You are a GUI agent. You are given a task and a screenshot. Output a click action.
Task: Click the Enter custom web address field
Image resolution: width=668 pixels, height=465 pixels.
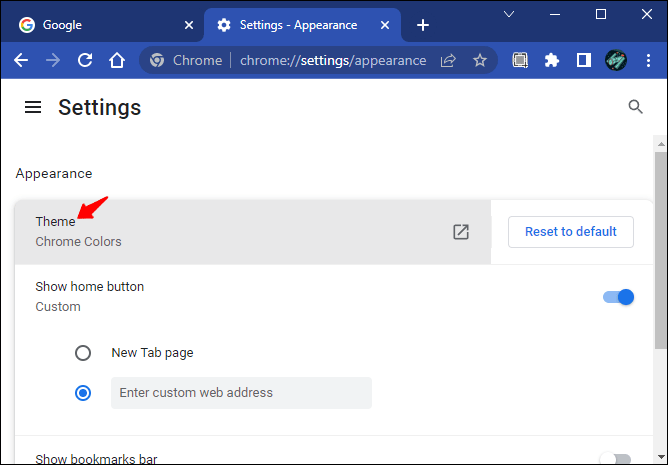pos(241,393)
